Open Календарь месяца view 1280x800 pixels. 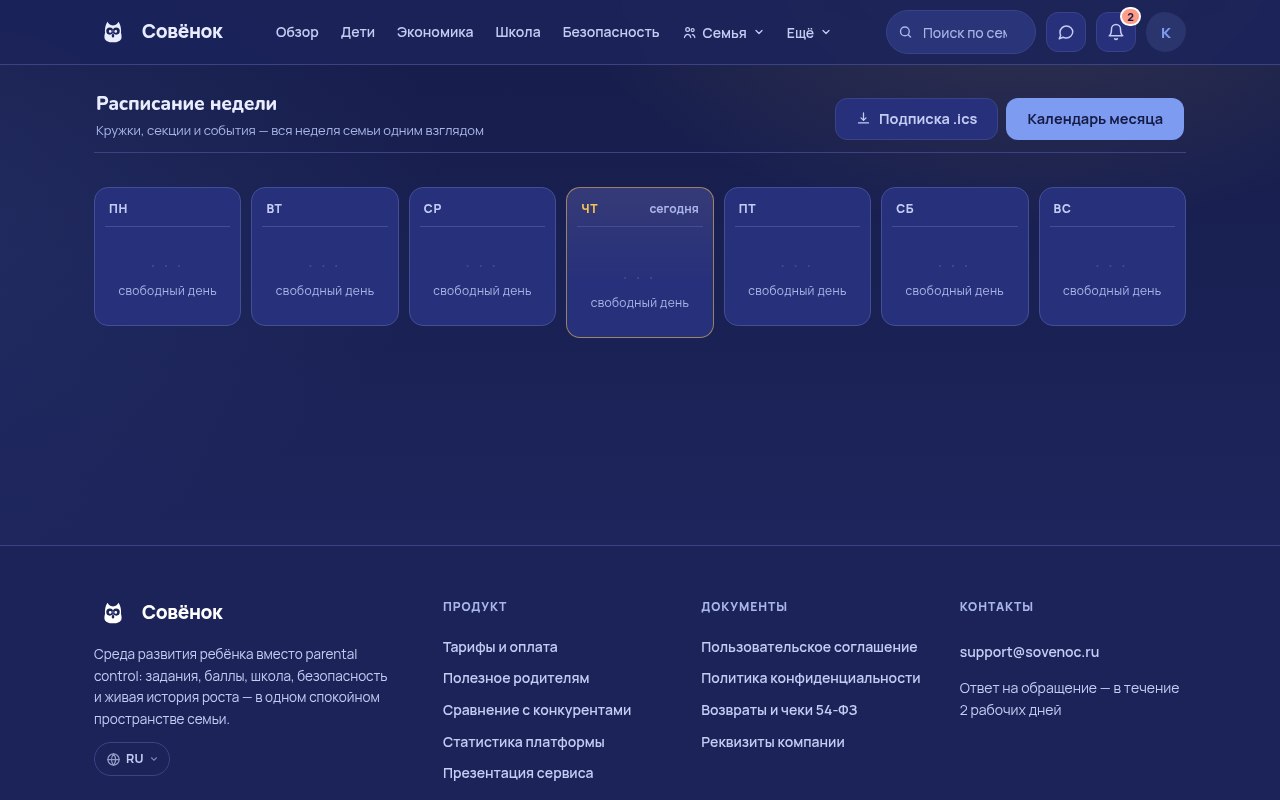1095,119
